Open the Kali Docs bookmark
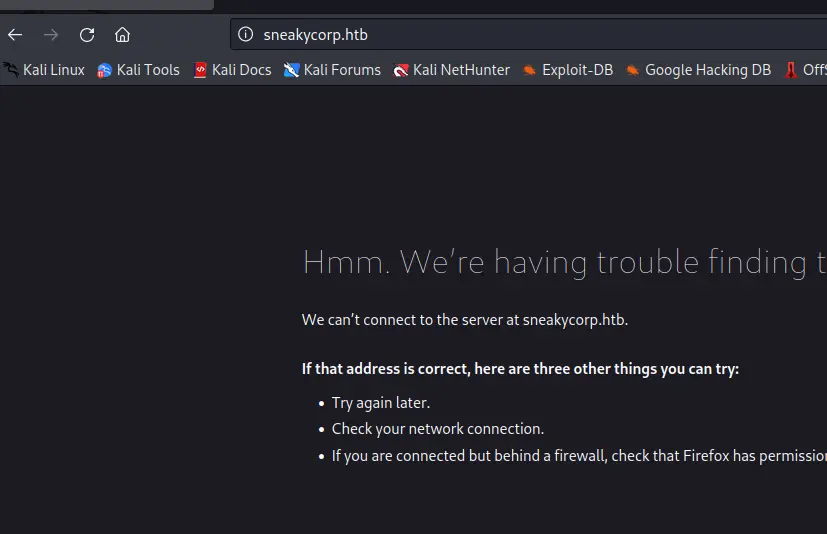The width and height of the screenshot is (827, 534). pyautogui.click(x=233, y=70)
